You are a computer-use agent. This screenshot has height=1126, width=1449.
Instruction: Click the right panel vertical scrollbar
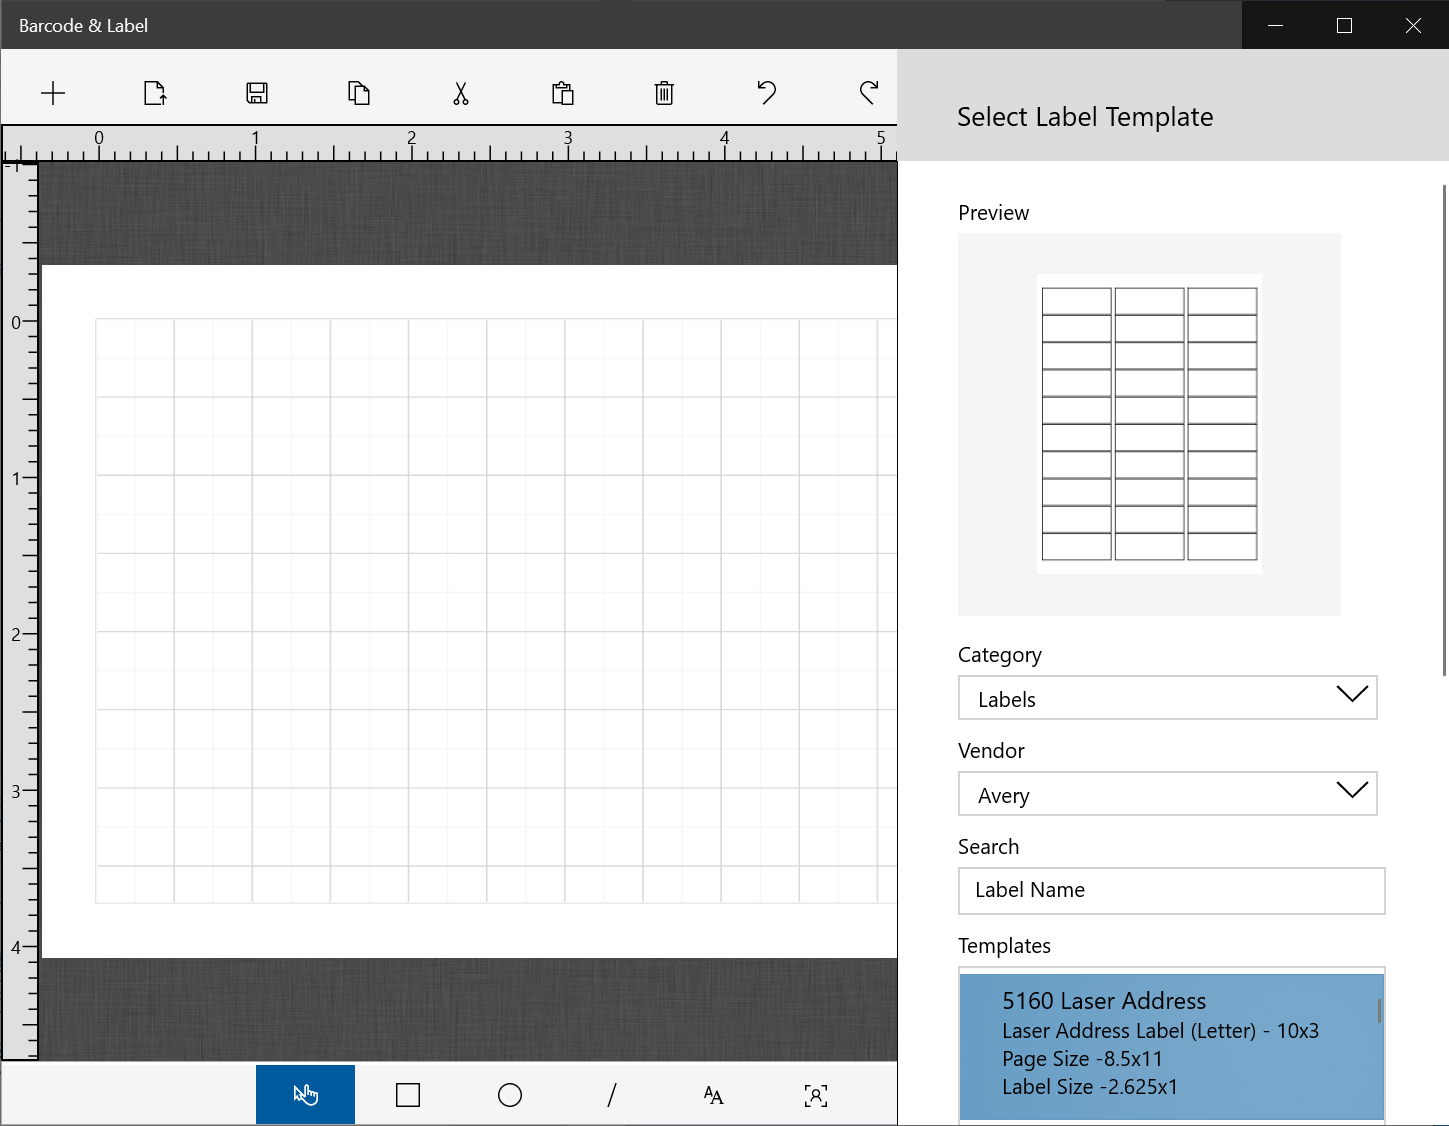1444,430
